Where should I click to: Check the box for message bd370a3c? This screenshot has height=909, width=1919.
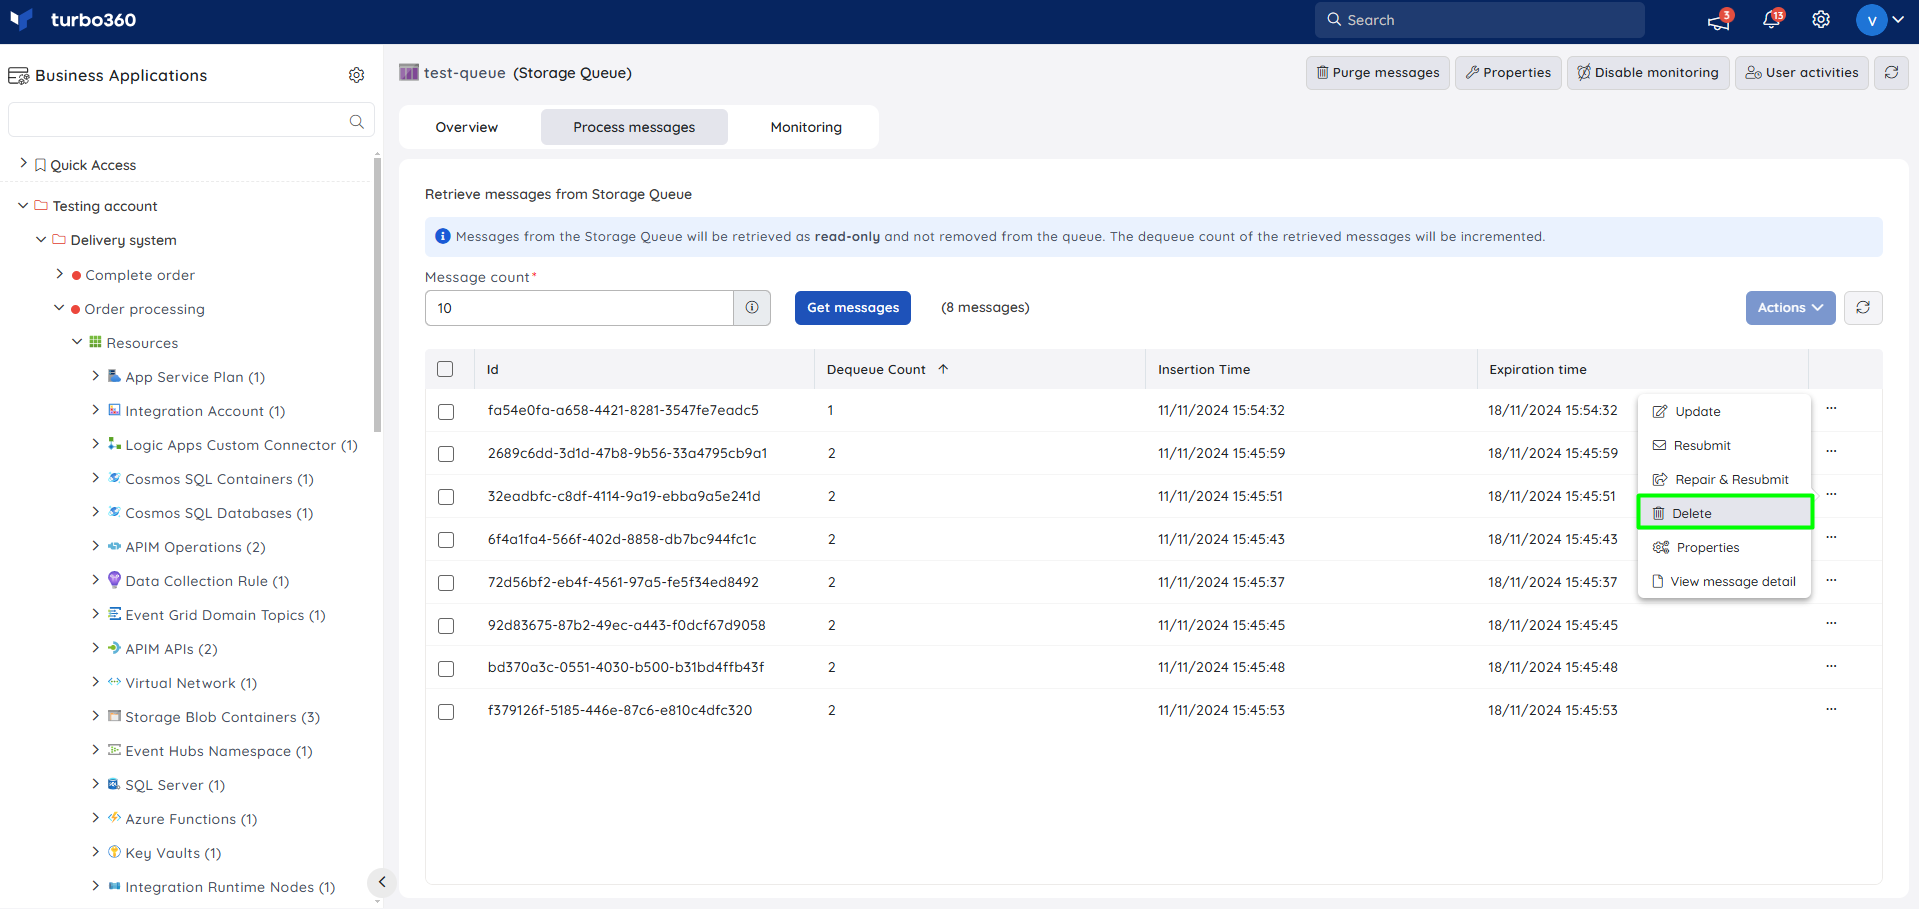[446, 669]
